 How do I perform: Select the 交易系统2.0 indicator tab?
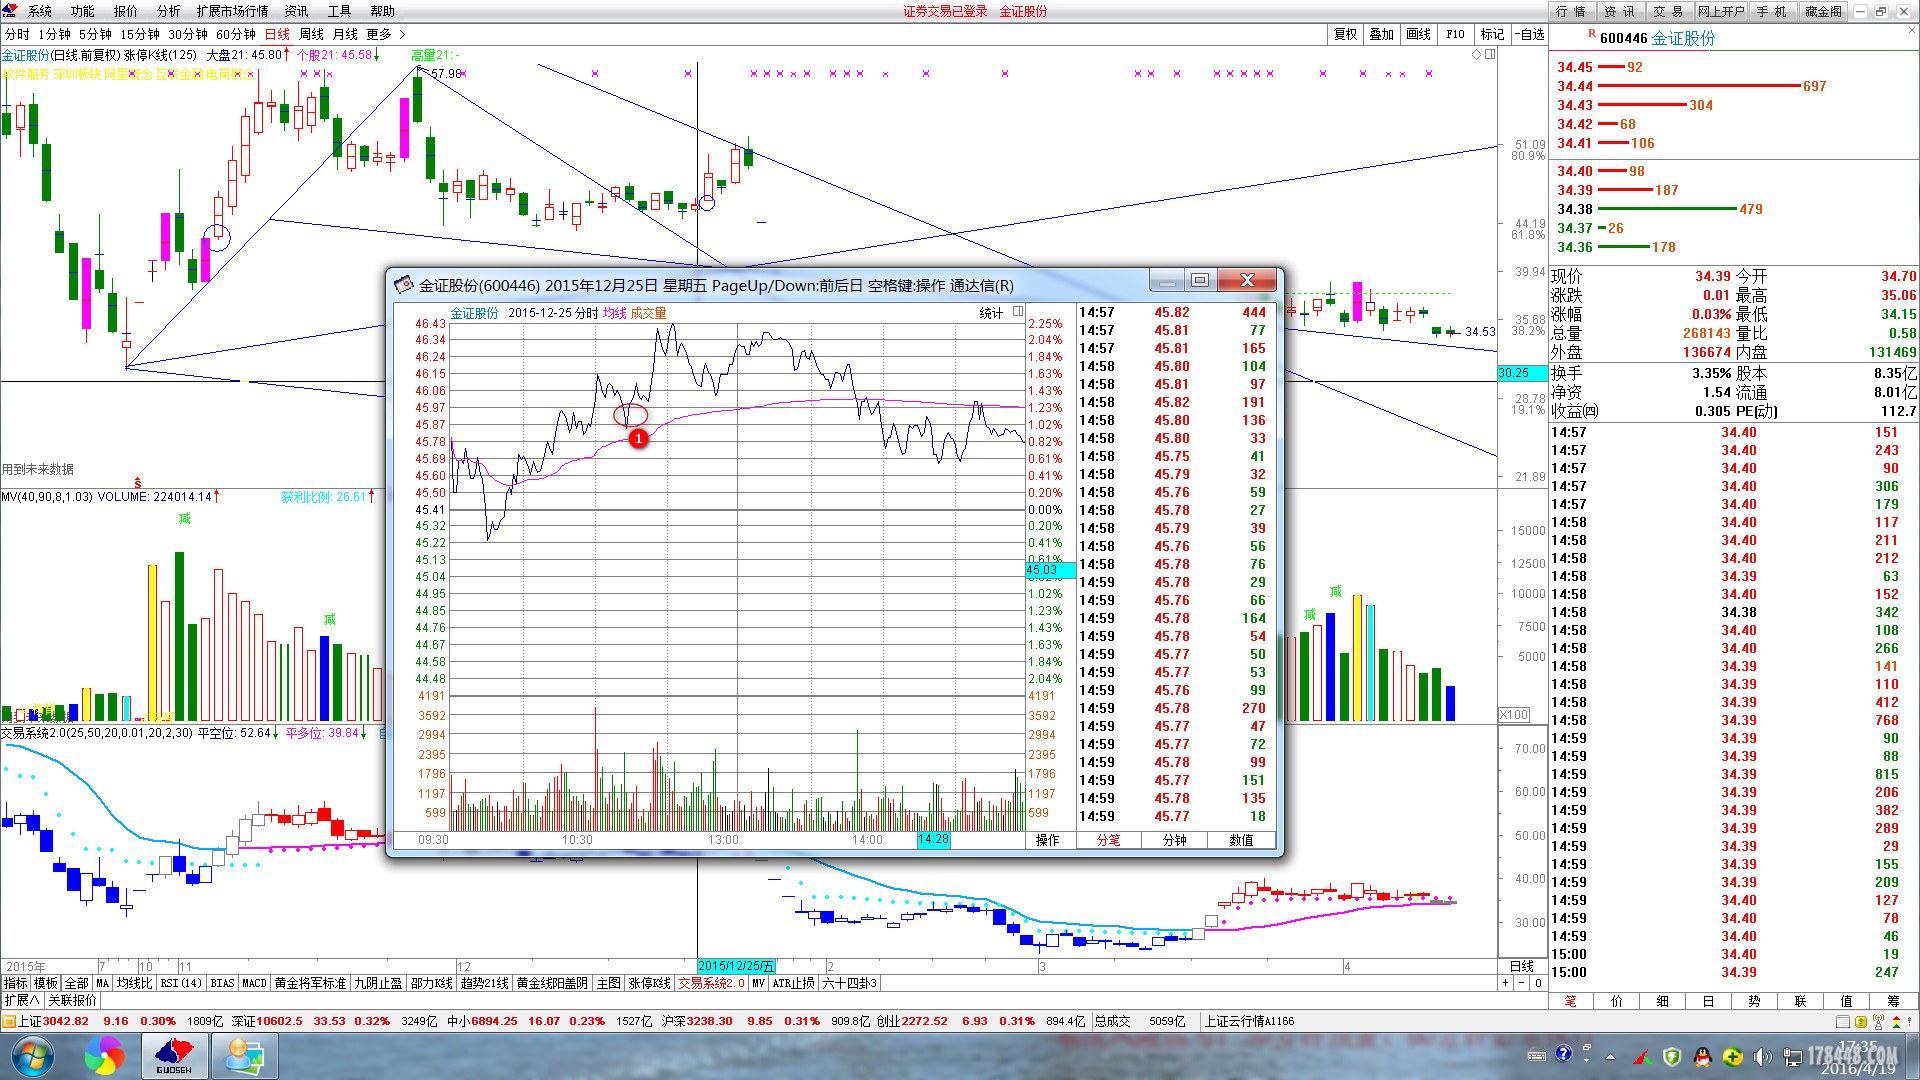pyautogui.click(x=711, y=983)
